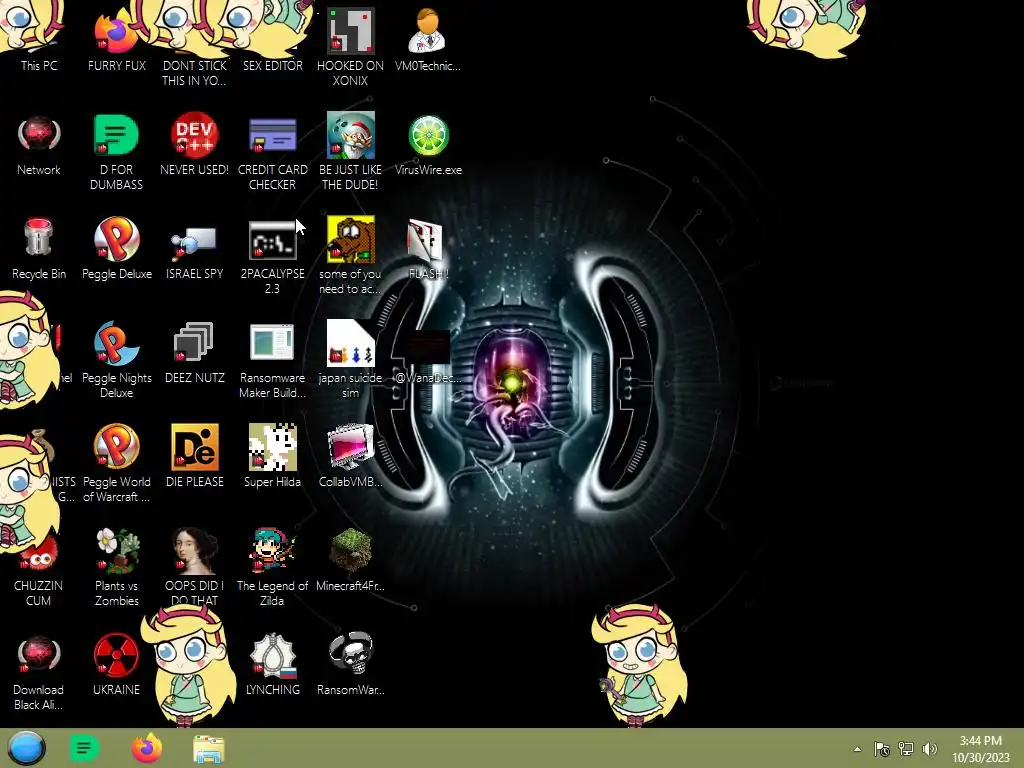Viewport: 1024px width, 768px height.
Task: Open File Explorer from taskbar
Action: (209, 749)
